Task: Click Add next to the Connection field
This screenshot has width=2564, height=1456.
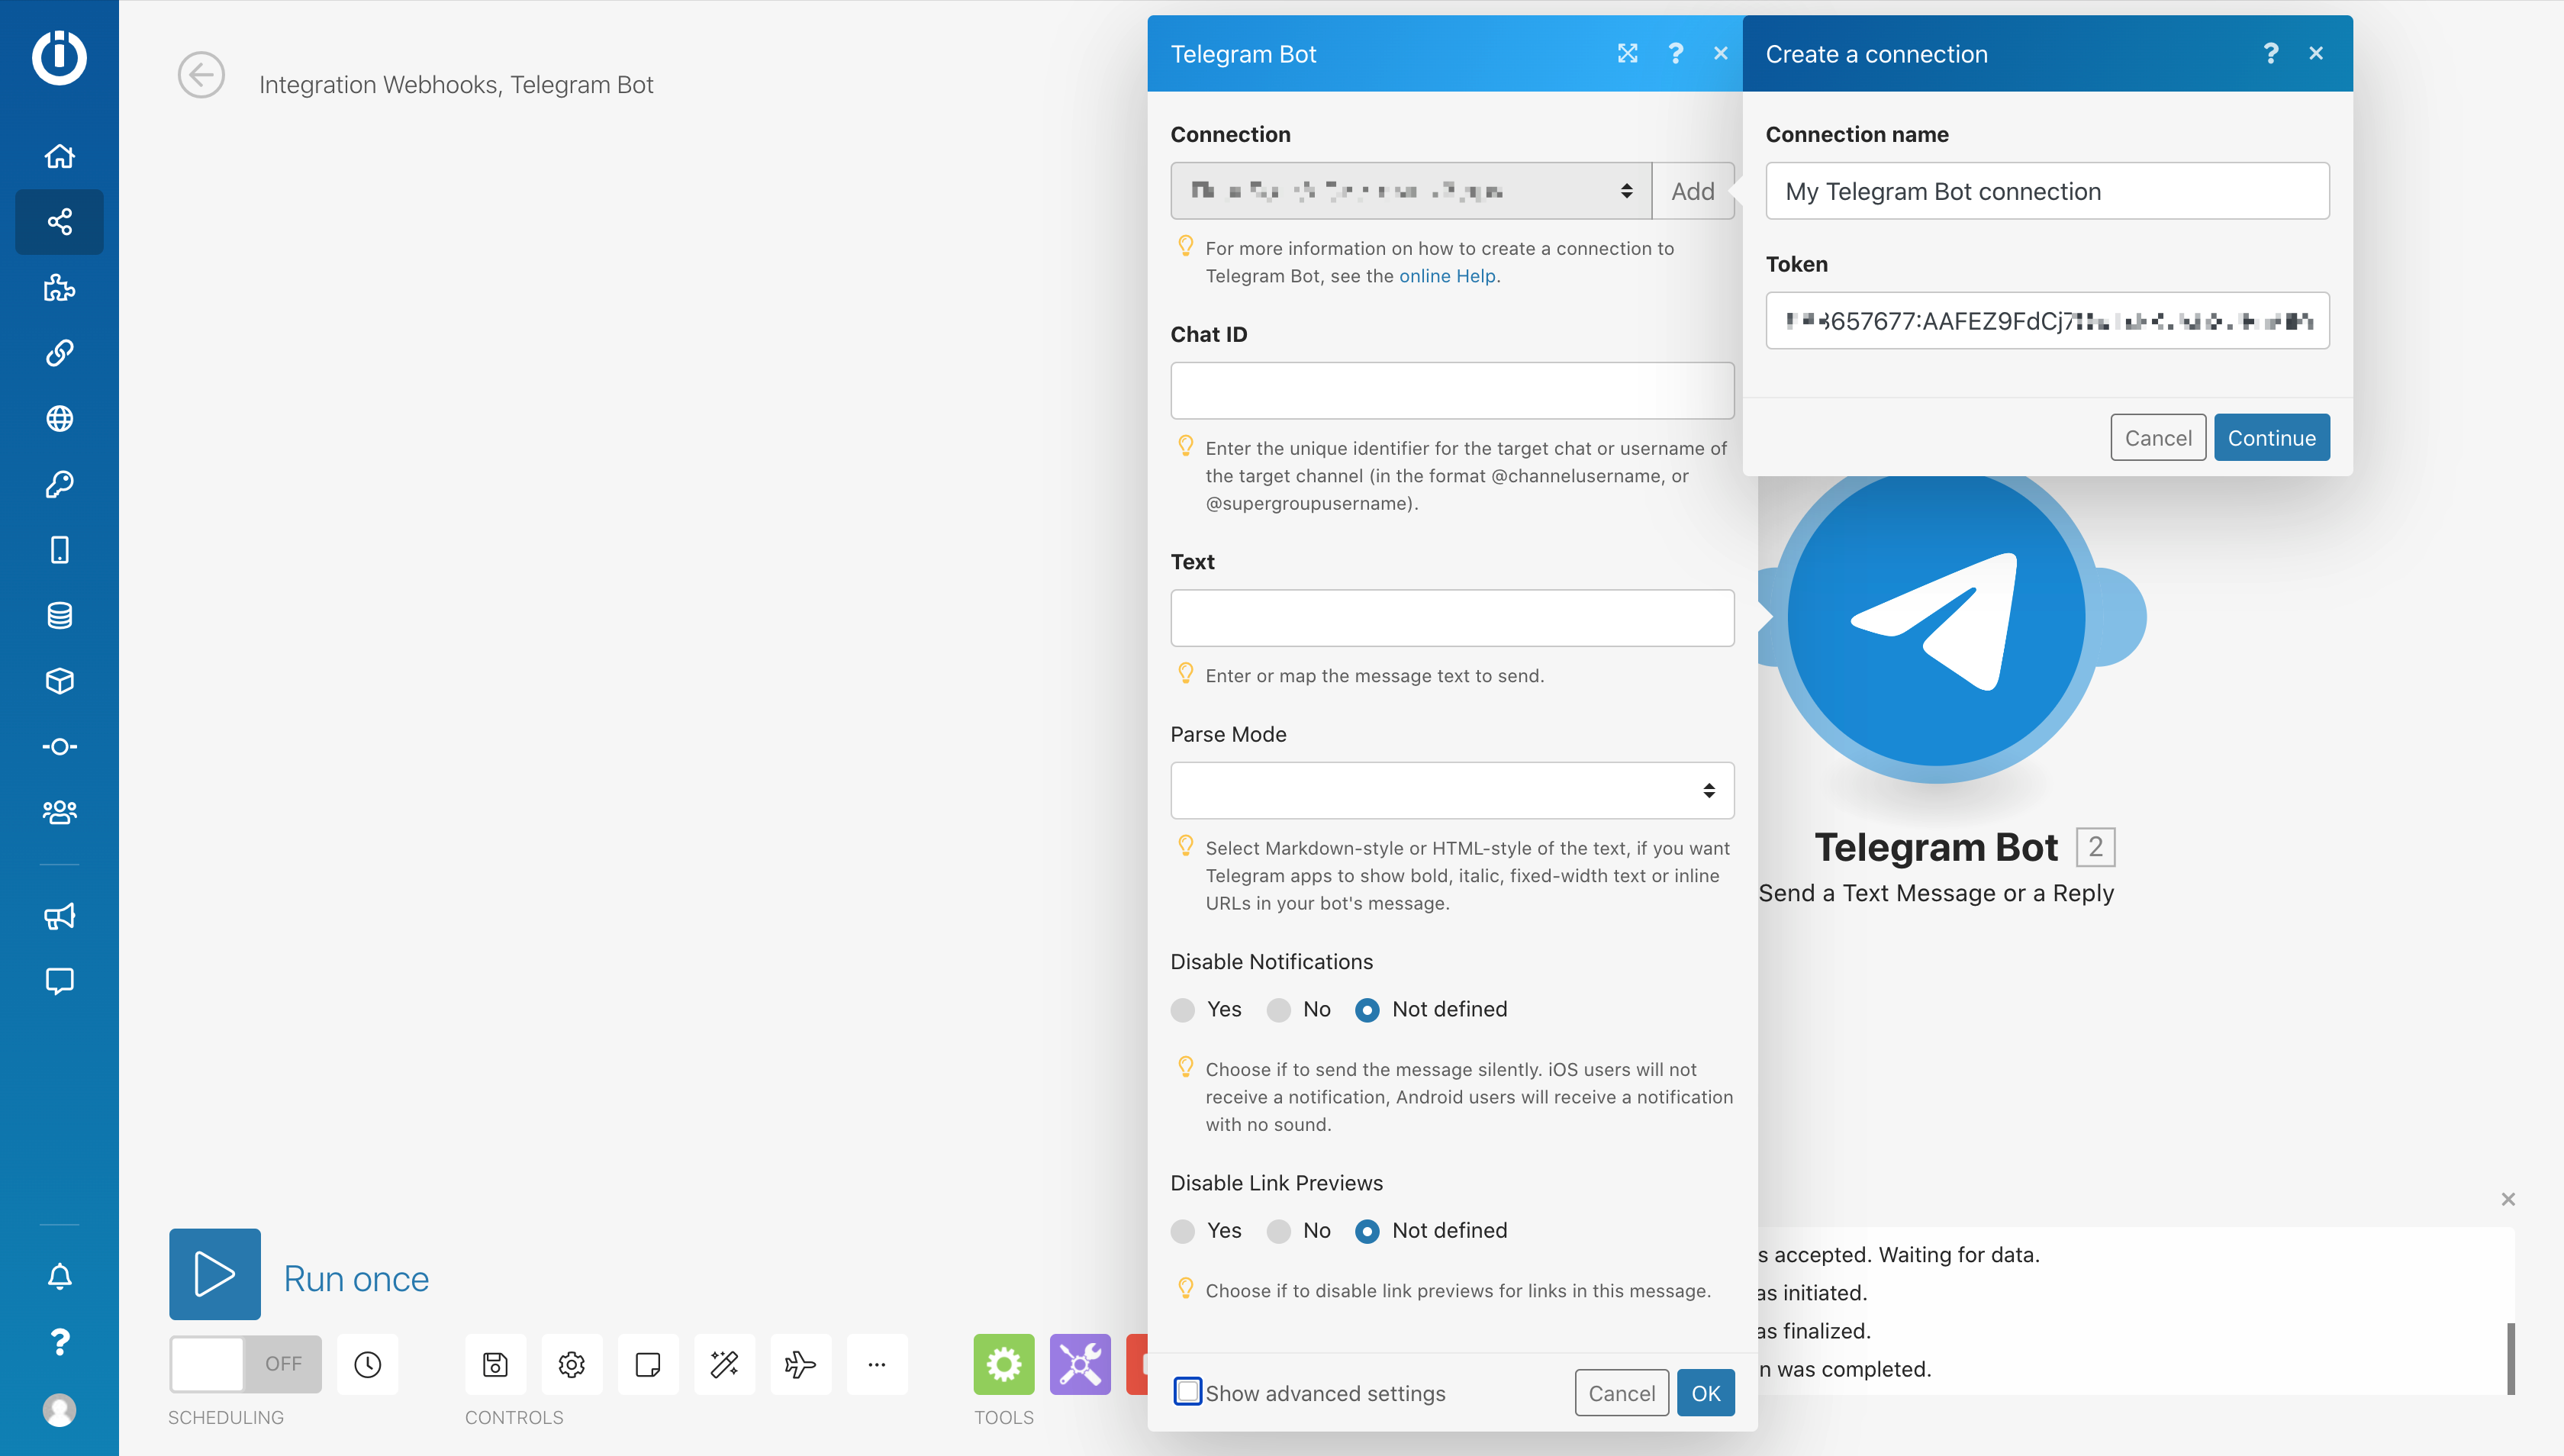Action: (x=1692, y=191)
